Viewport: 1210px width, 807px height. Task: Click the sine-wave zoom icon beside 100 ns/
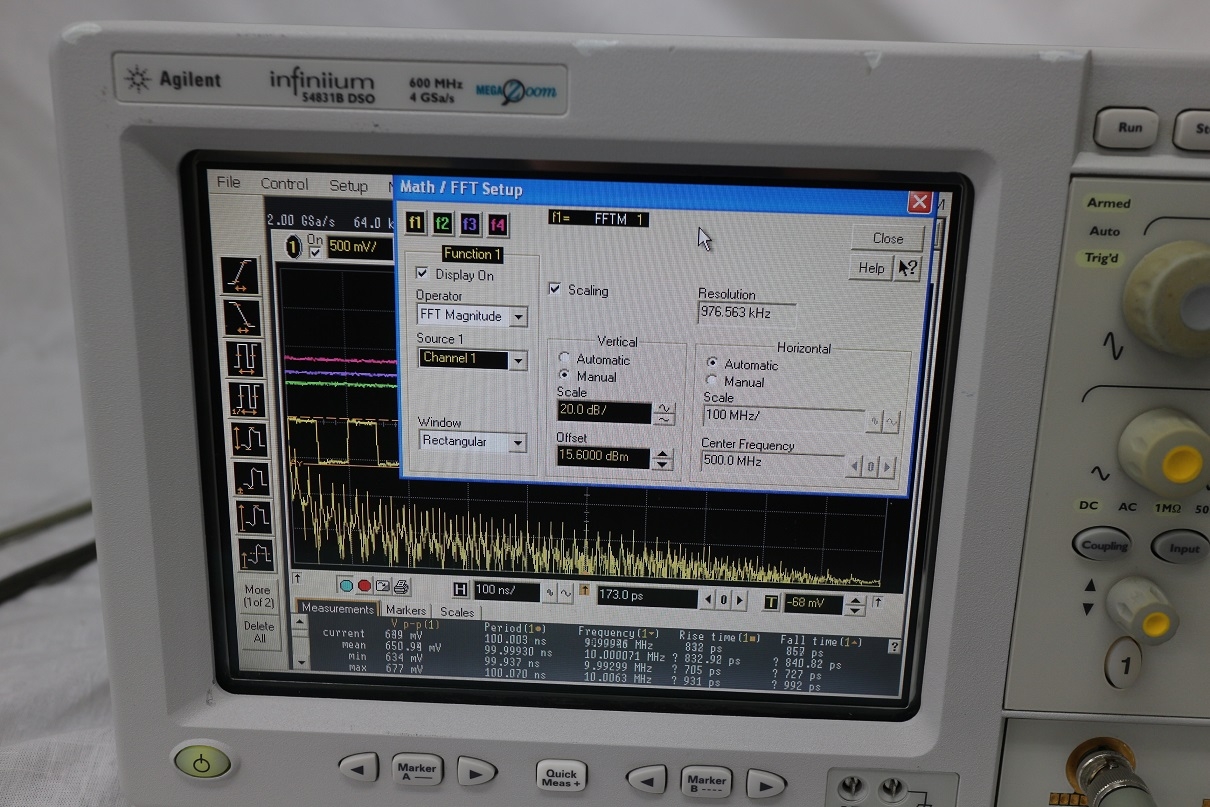point(565,593)
